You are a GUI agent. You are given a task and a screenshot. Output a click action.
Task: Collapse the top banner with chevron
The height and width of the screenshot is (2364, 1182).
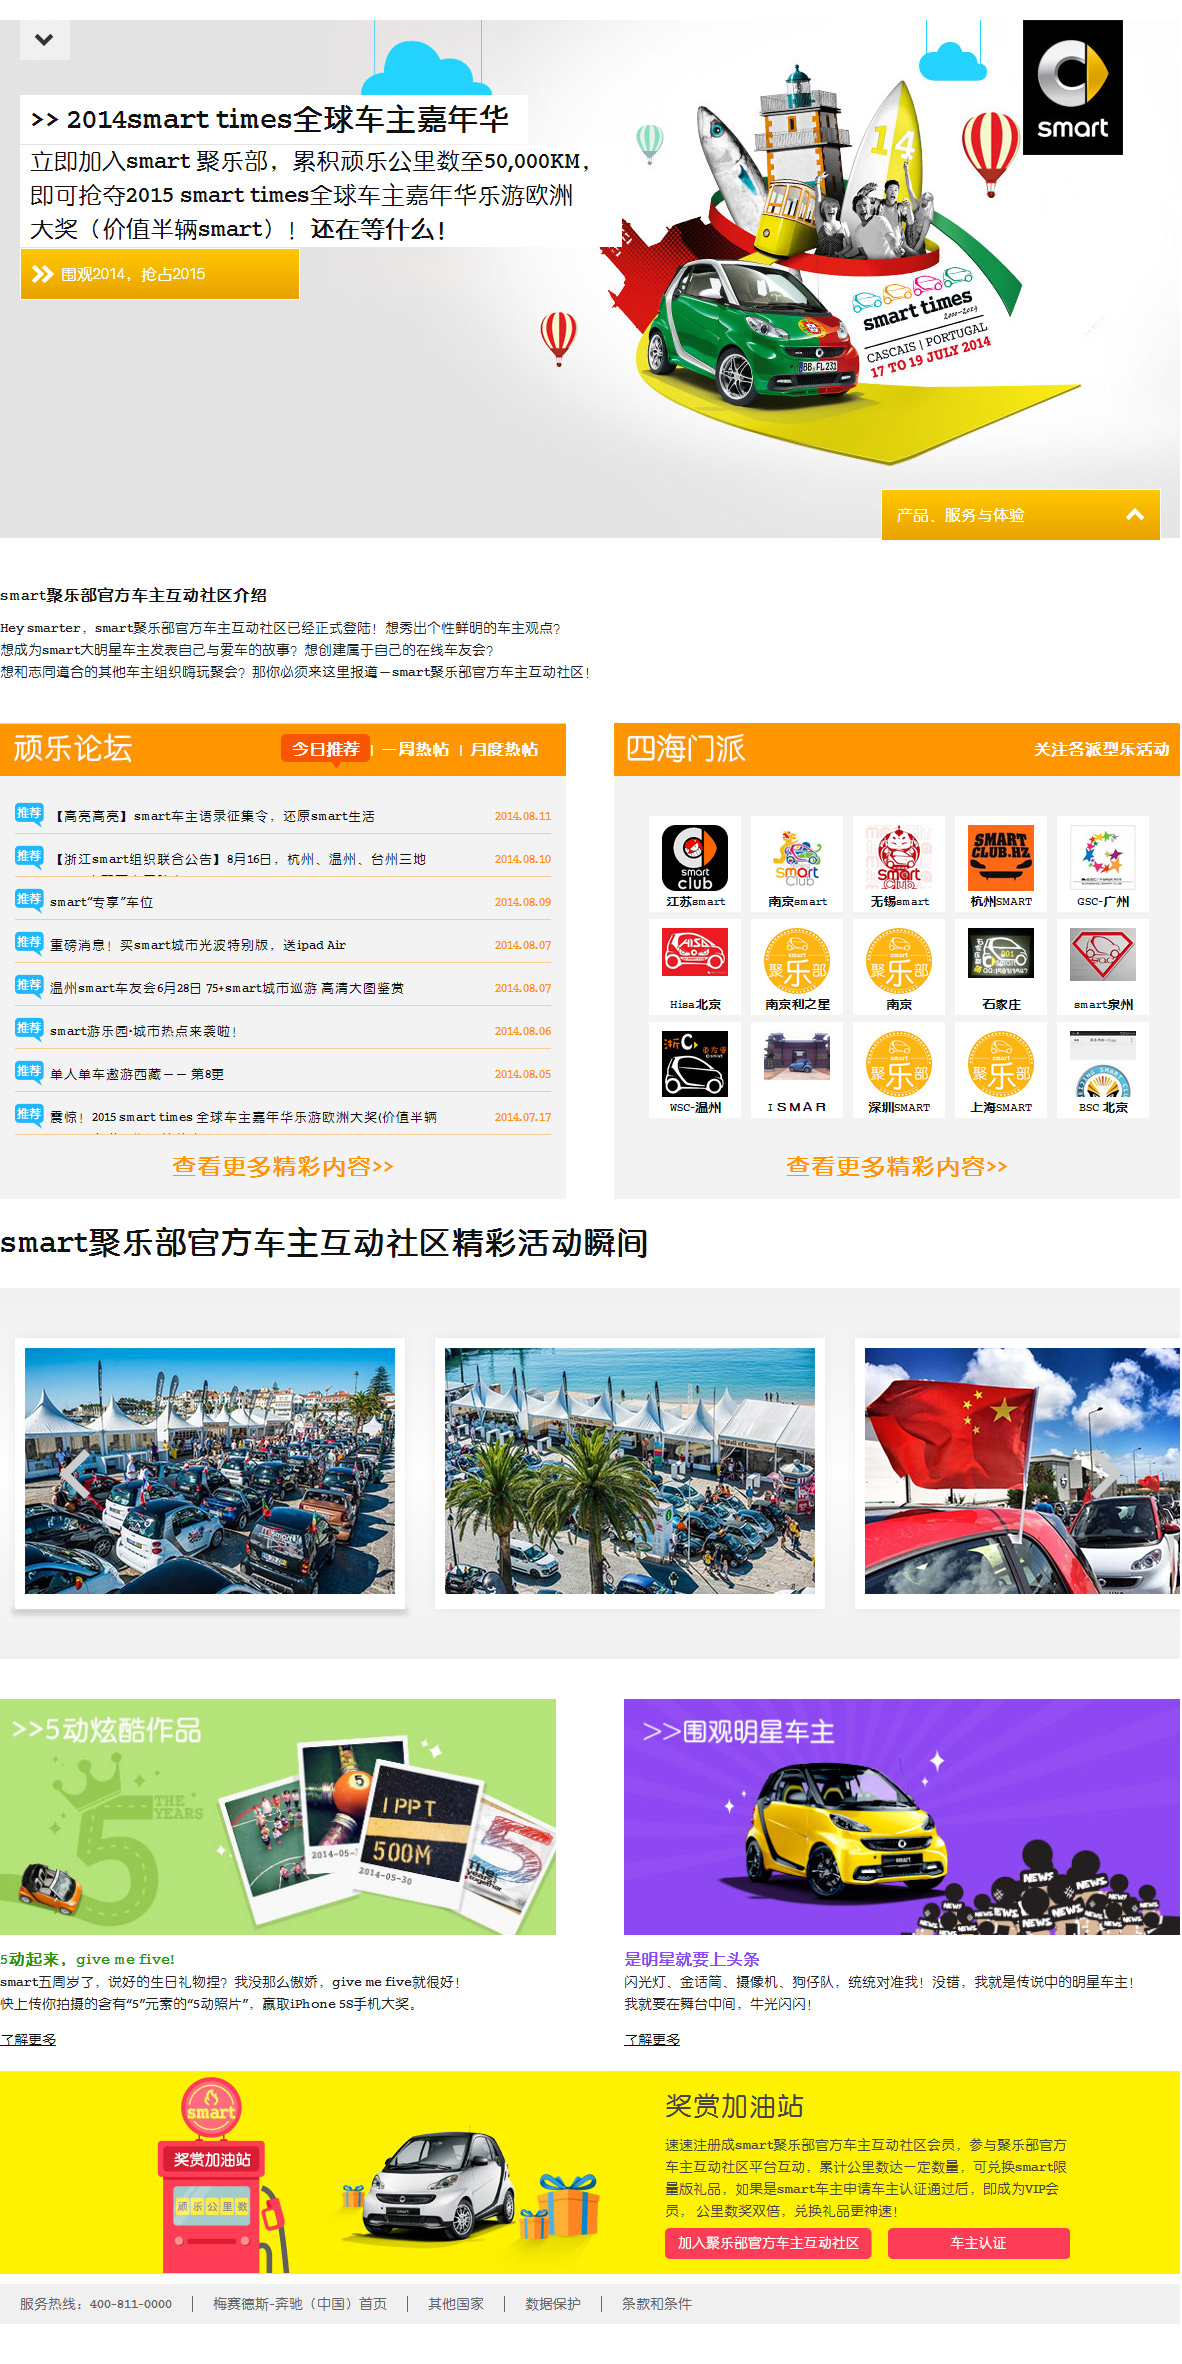44,41
